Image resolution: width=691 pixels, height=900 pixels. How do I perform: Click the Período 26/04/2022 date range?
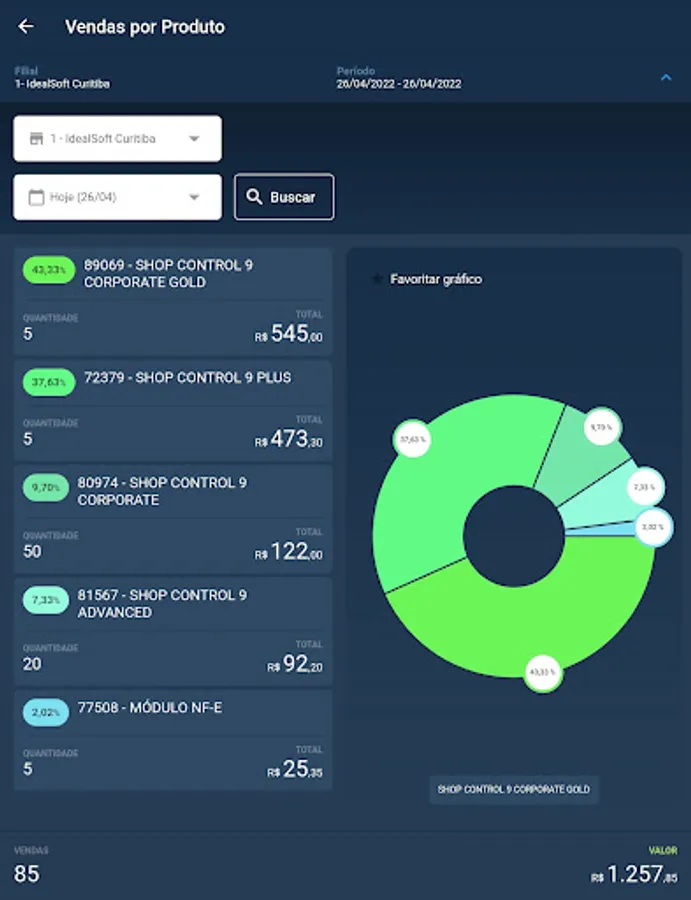(x=399, y=84)
